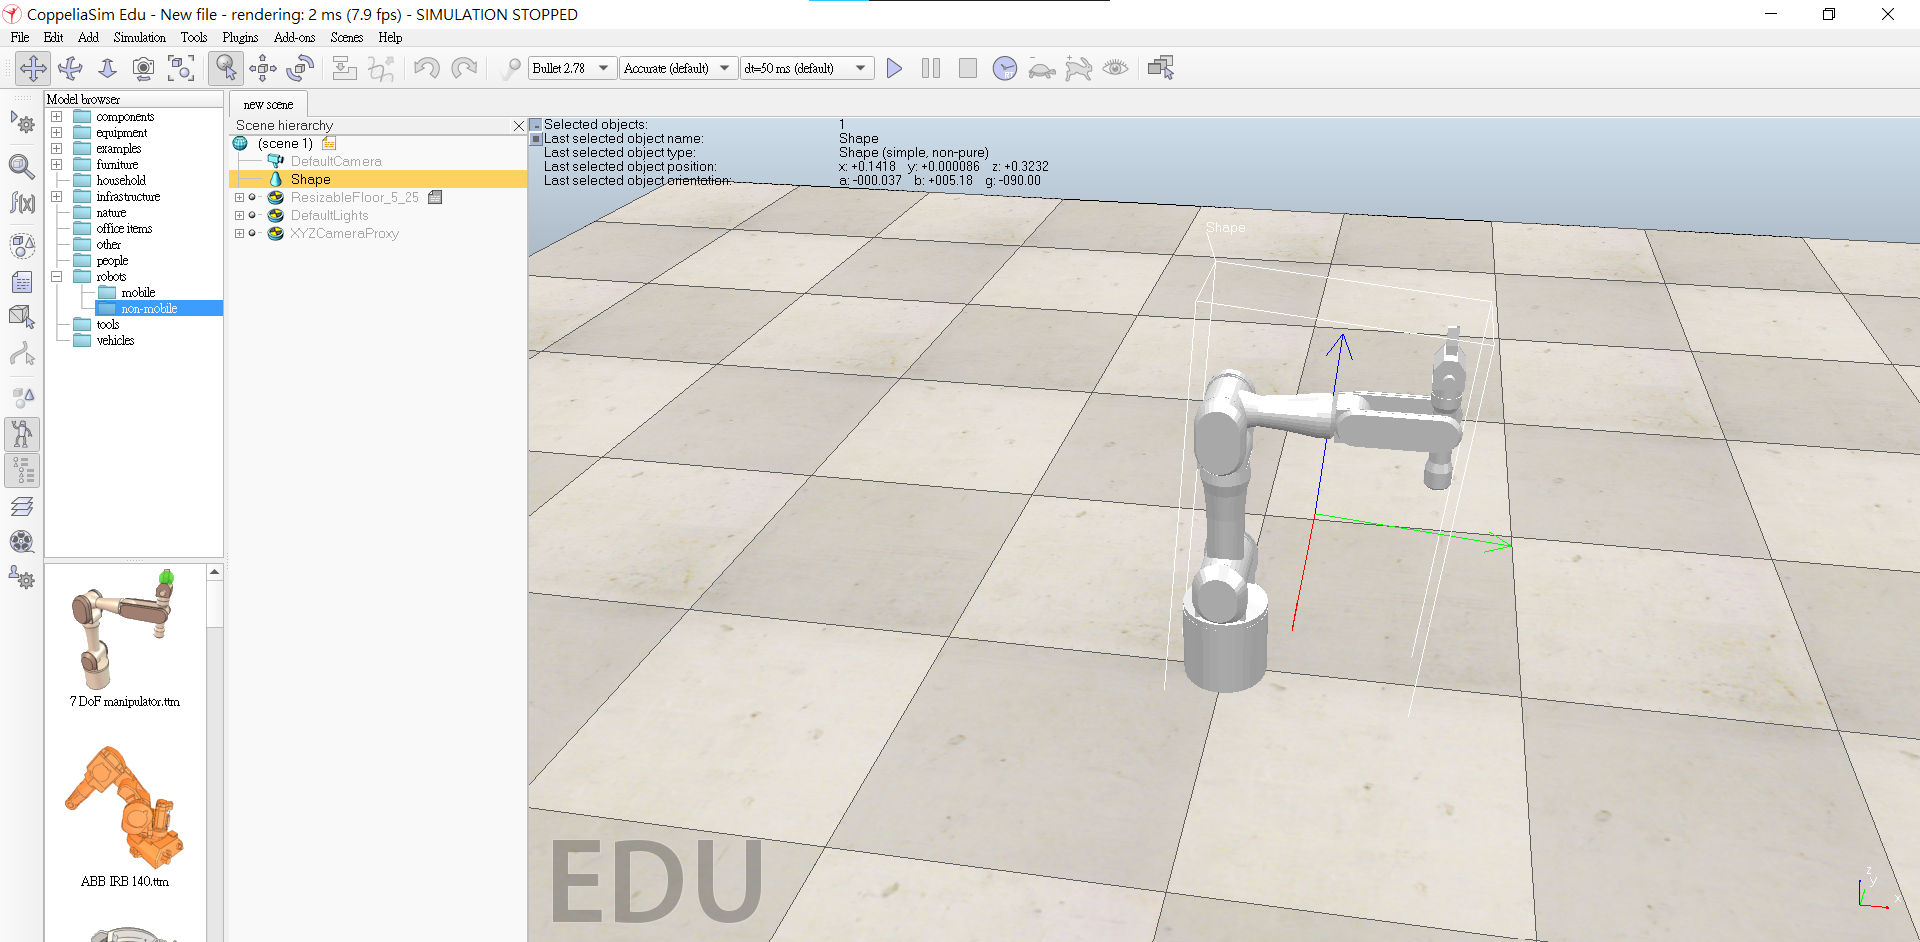
Task: Collapse the robots folder
Action: (x=57, y=277)
